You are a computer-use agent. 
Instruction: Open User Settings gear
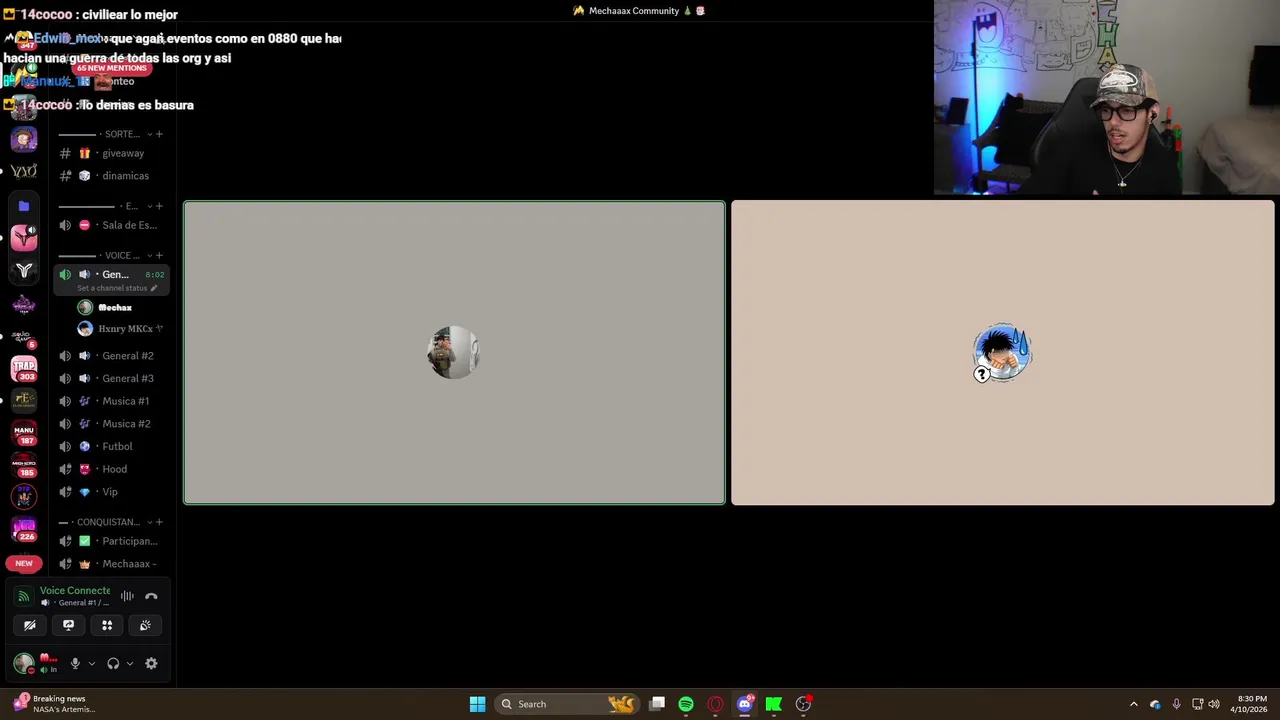[151, 663]
